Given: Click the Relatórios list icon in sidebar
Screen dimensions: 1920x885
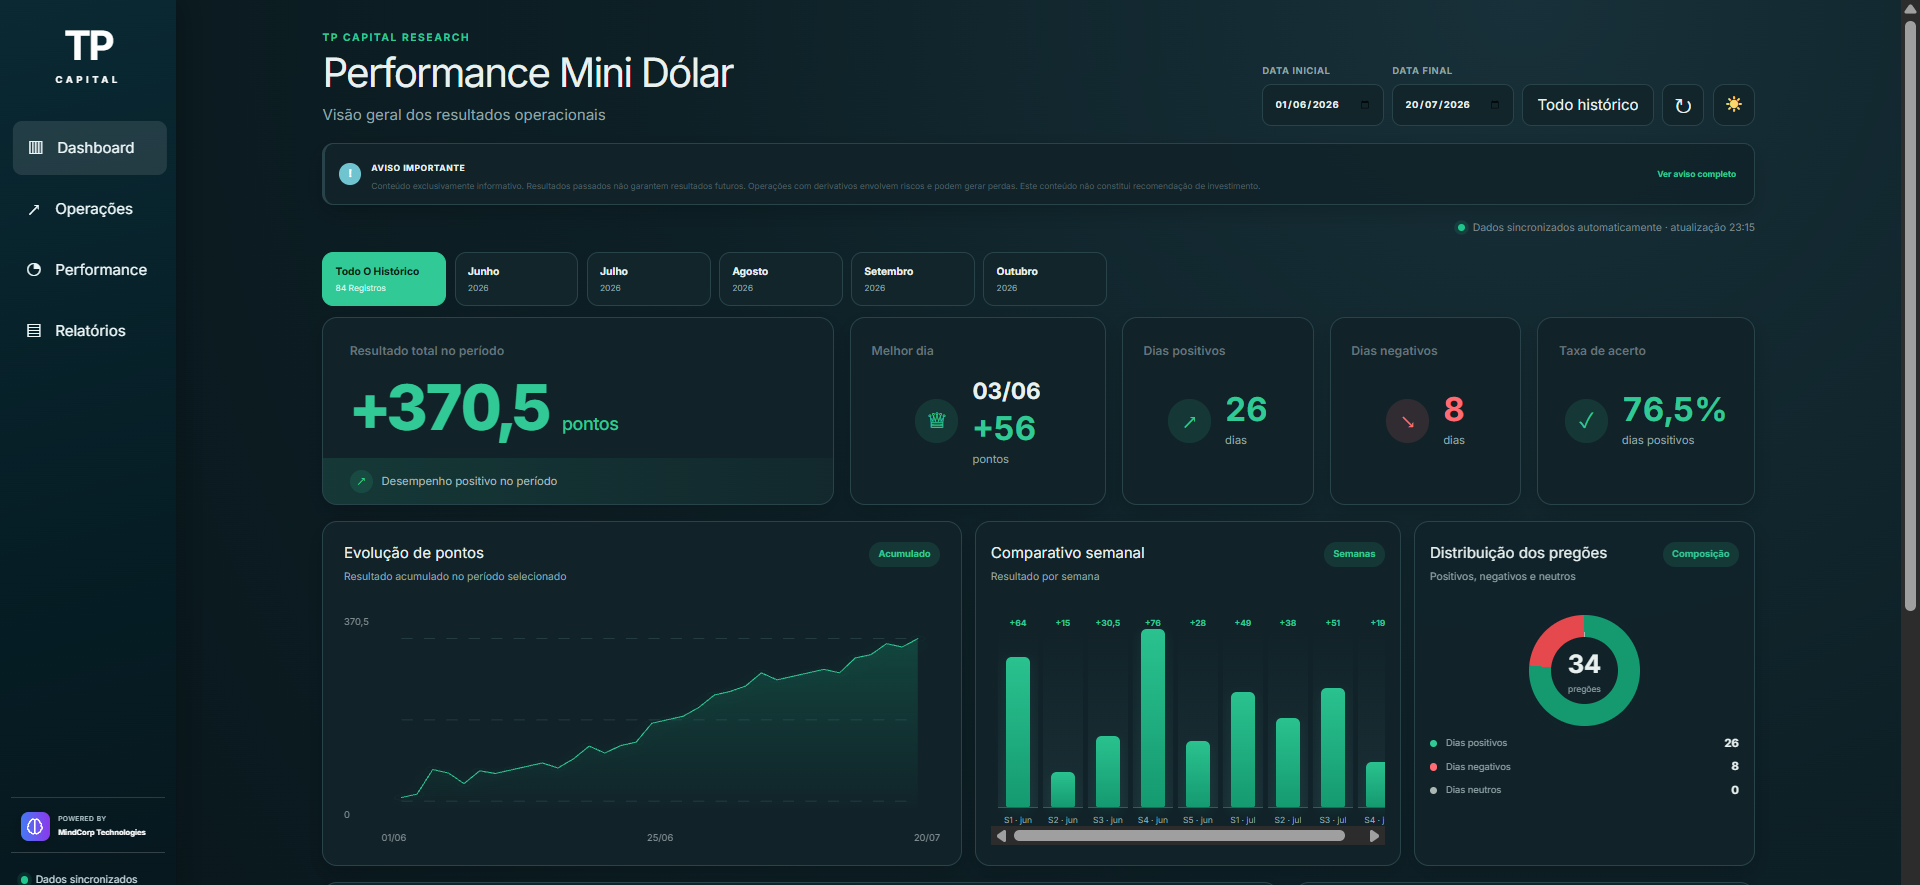Looking at the screenshot, I should coord(34,331).
